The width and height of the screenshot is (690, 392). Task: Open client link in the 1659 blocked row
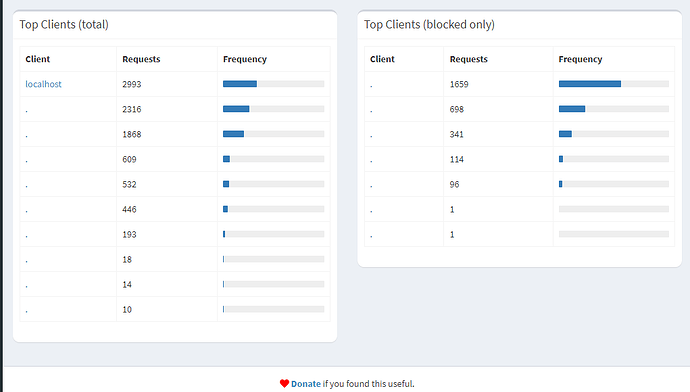tap(371, 86)
